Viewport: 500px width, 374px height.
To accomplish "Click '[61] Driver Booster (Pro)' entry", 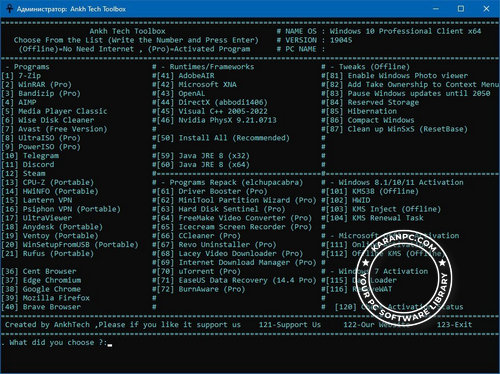I will coord(212,191).
